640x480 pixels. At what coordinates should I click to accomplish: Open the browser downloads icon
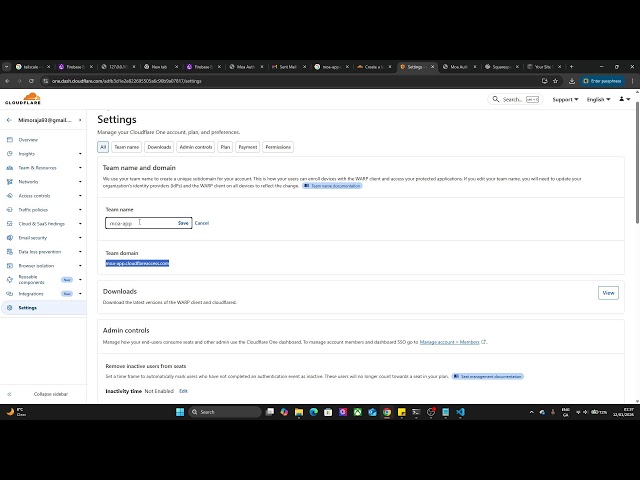coord(572,81)
